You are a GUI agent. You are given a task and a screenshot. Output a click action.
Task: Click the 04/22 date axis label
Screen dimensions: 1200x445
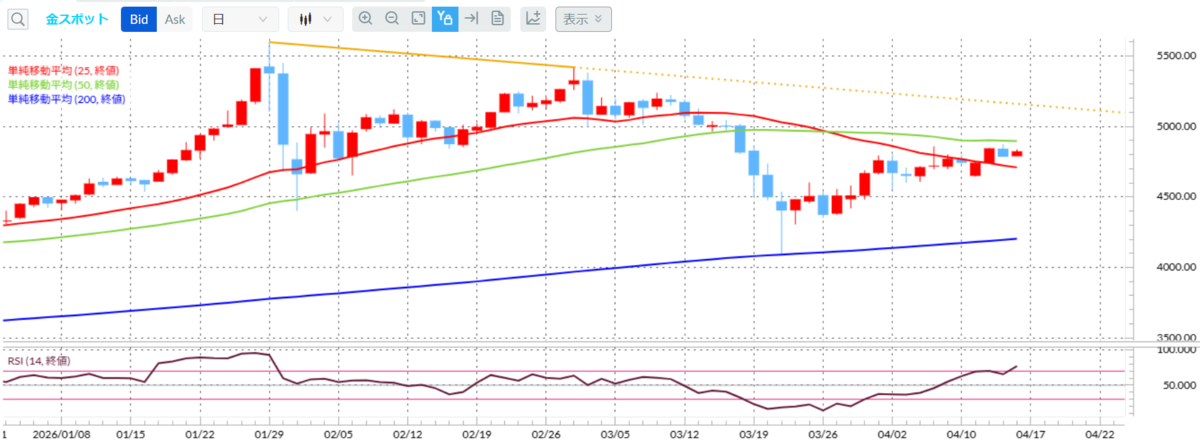(1100, 435)
